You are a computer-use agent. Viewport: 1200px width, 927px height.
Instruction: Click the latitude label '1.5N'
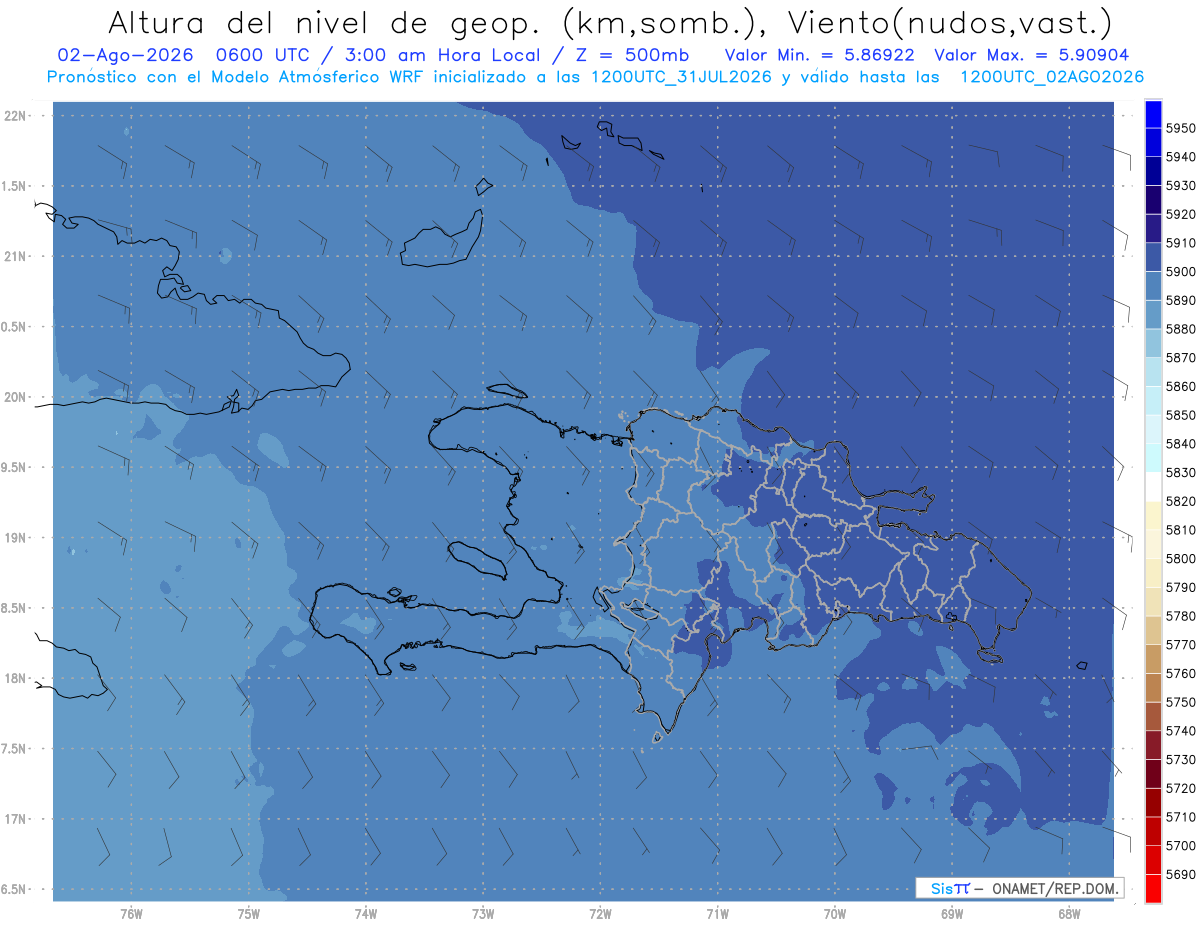click(14, 186)
